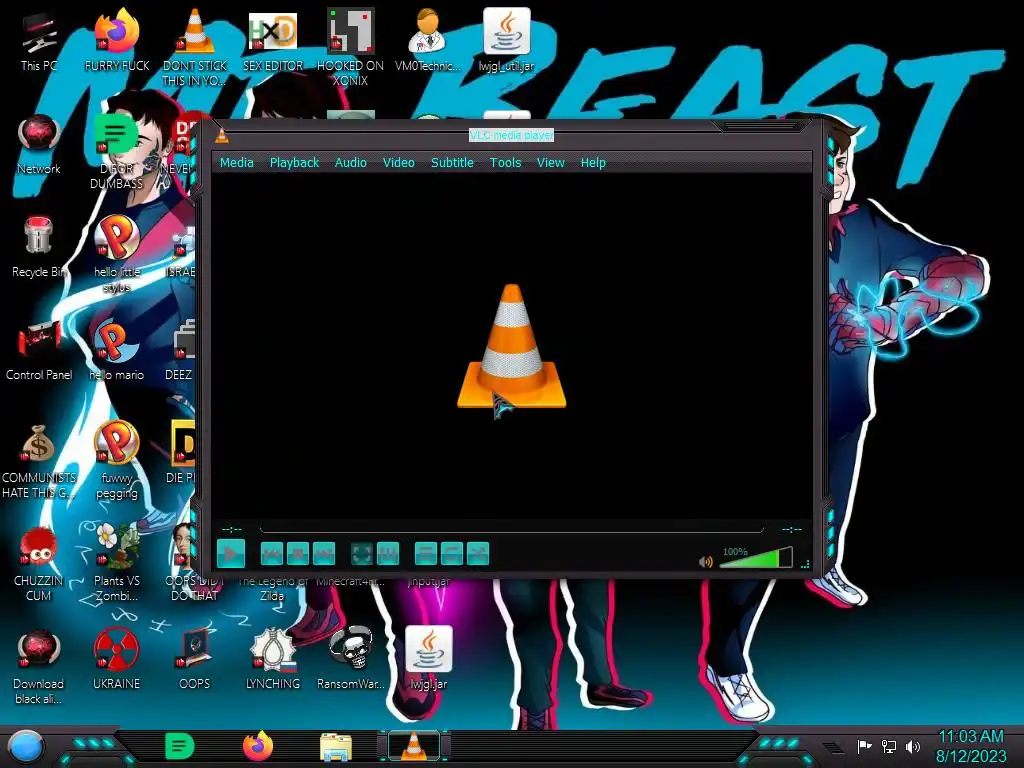Set volume on VLC's green volume slider

756,558
